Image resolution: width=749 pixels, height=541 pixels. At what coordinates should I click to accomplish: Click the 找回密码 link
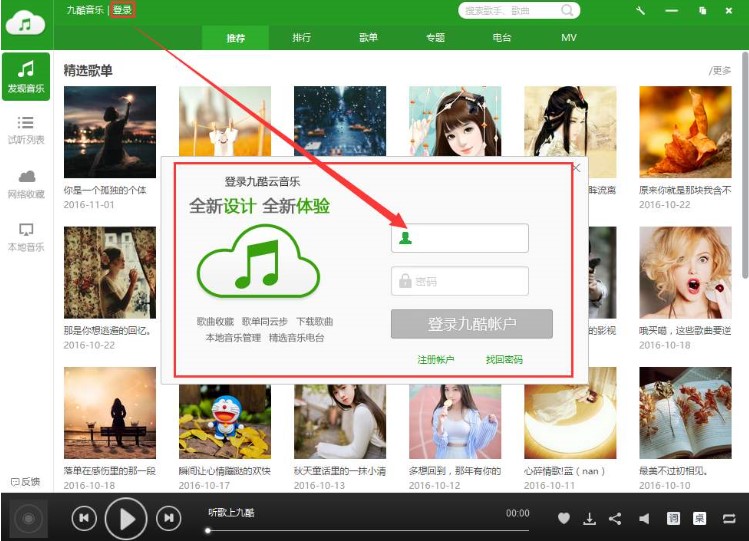504,360
